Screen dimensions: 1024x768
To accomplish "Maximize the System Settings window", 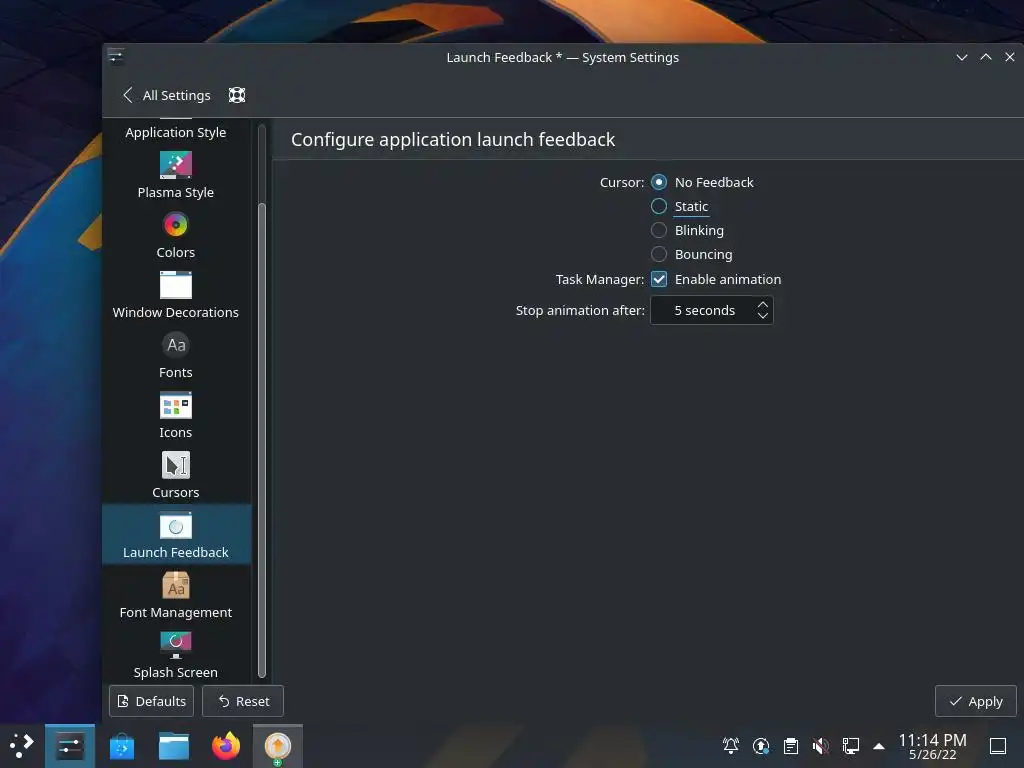I will coord(986,57).
